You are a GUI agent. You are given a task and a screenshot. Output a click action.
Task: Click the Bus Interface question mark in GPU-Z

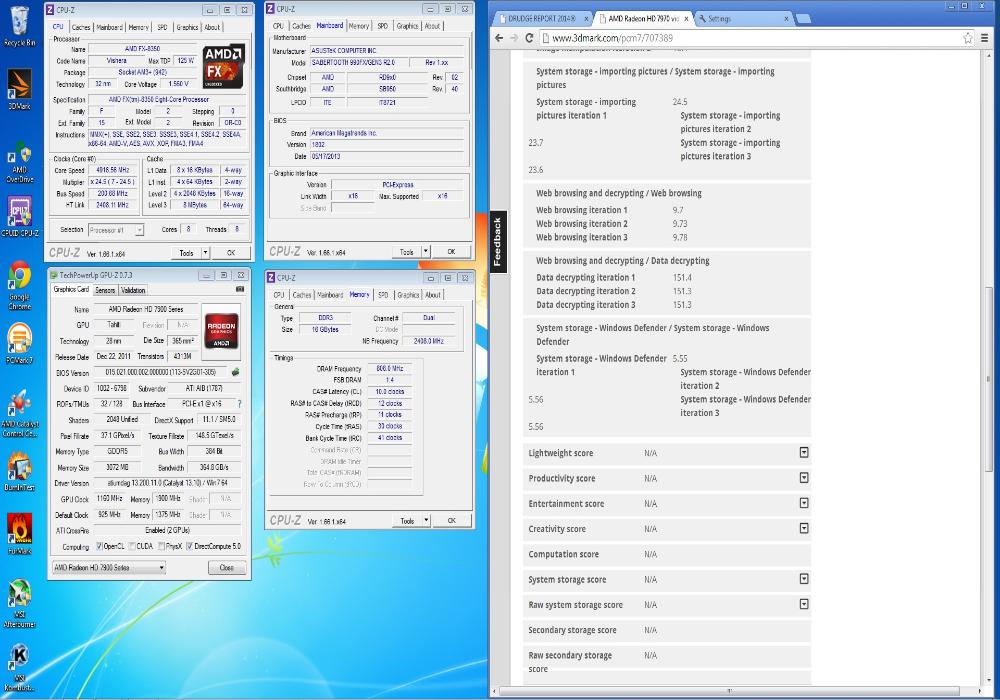click(x=239, y=404)
